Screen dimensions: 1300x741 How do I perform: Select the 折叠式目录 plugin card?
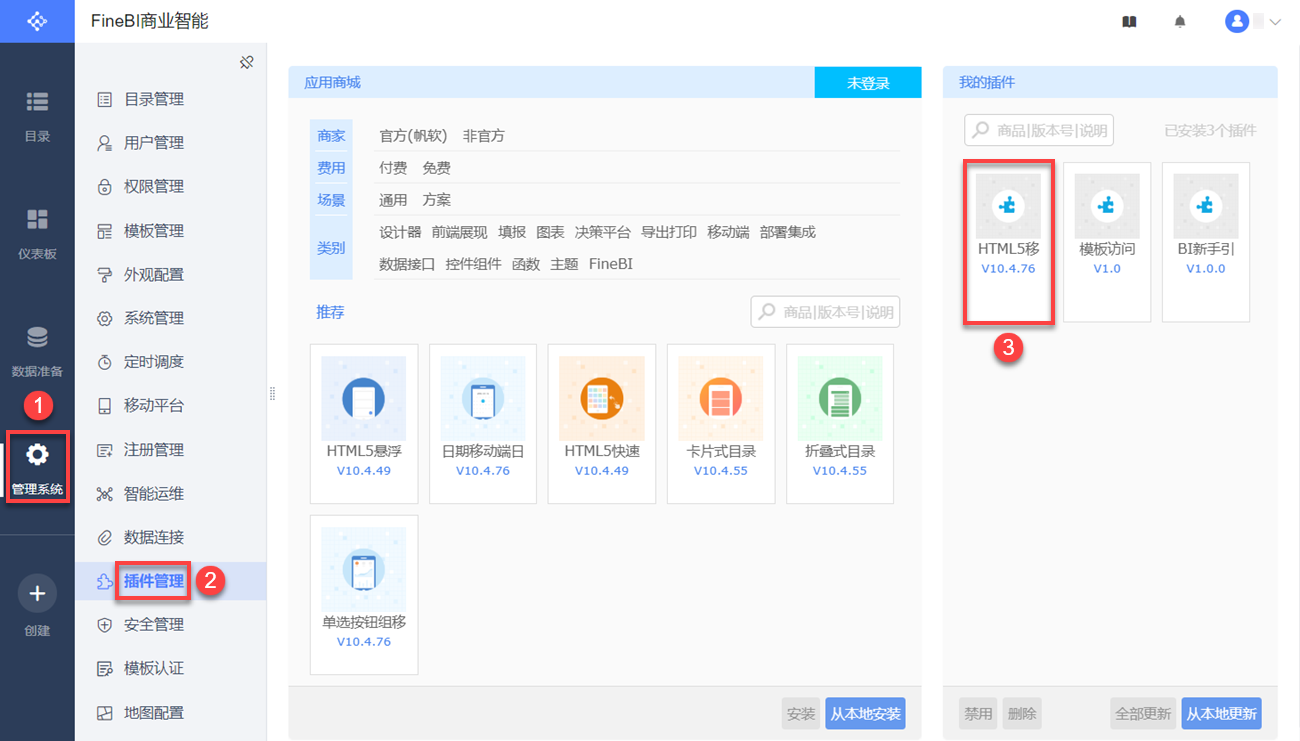click(x=840, y=424)
